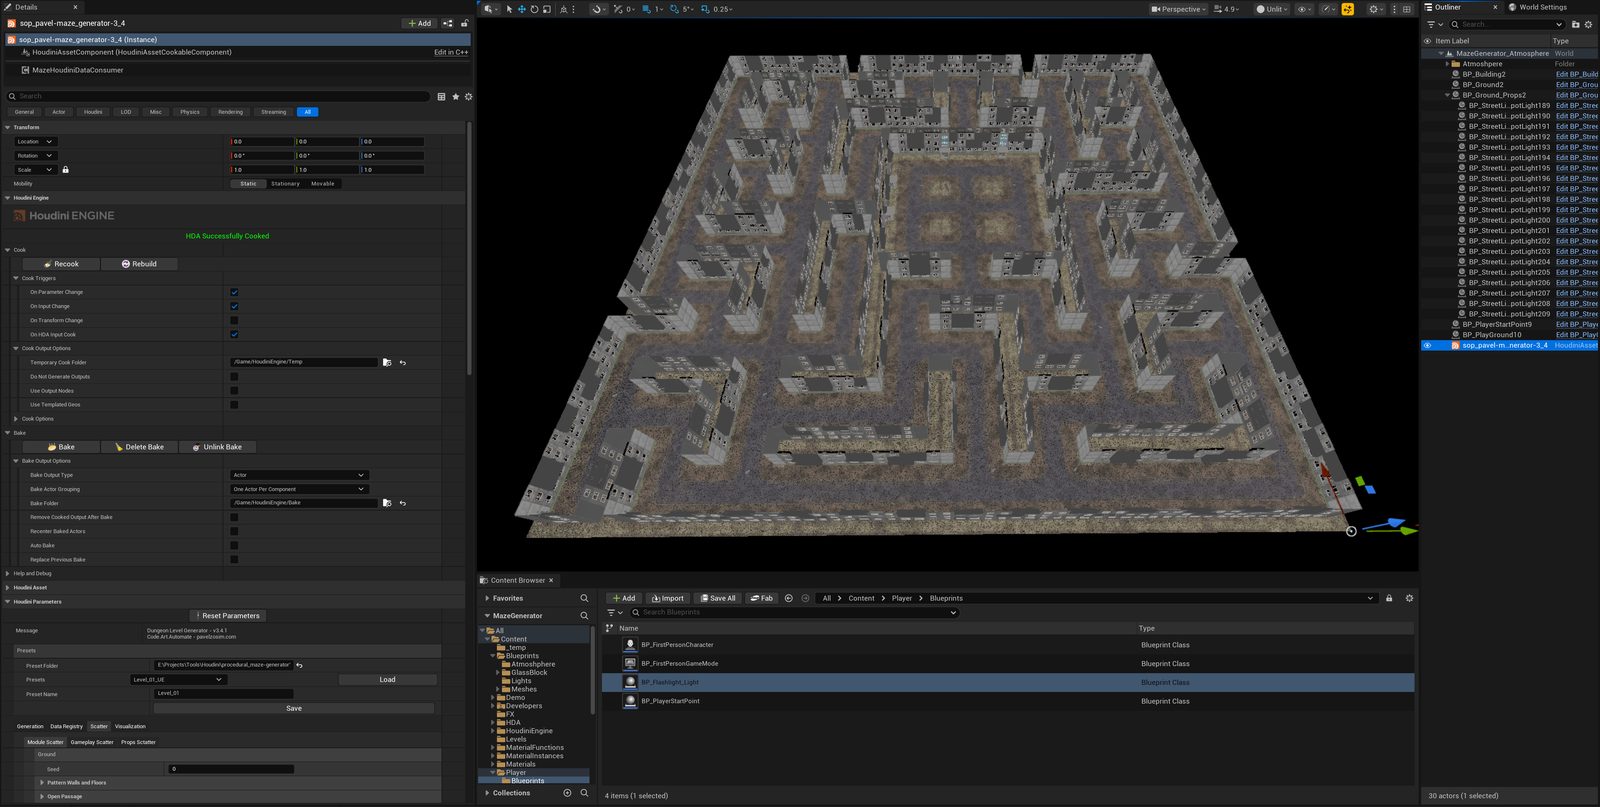The image size is (1600, 807).
Task: Open viewport settings gear menu
Action: pyautogui.click(x=1375, y=9)
